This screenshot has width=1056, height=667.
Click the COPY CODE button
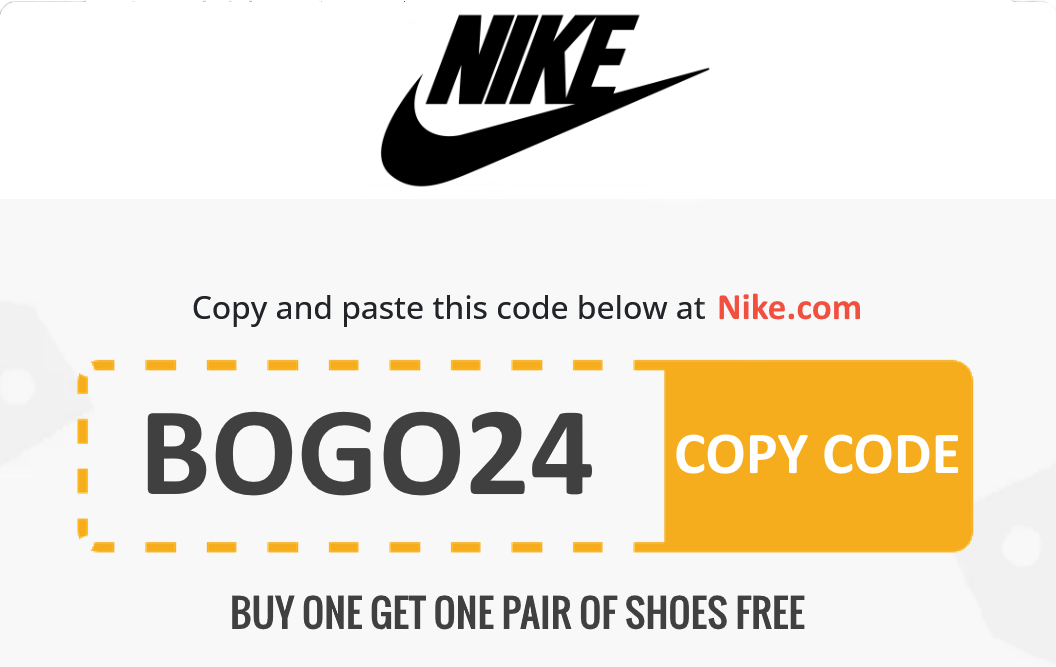818,455
